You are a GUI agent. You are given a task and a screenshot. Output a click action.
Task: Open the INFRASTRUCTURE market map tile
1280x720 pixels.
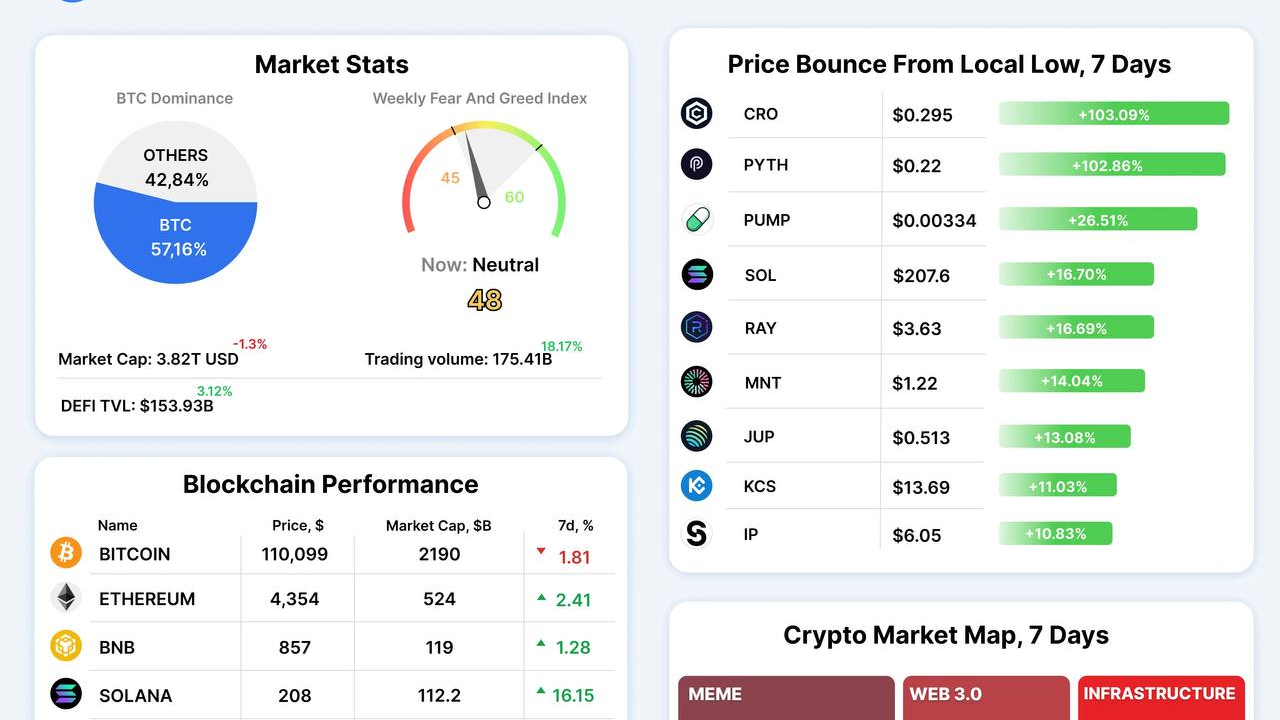tap(1161, 698)
